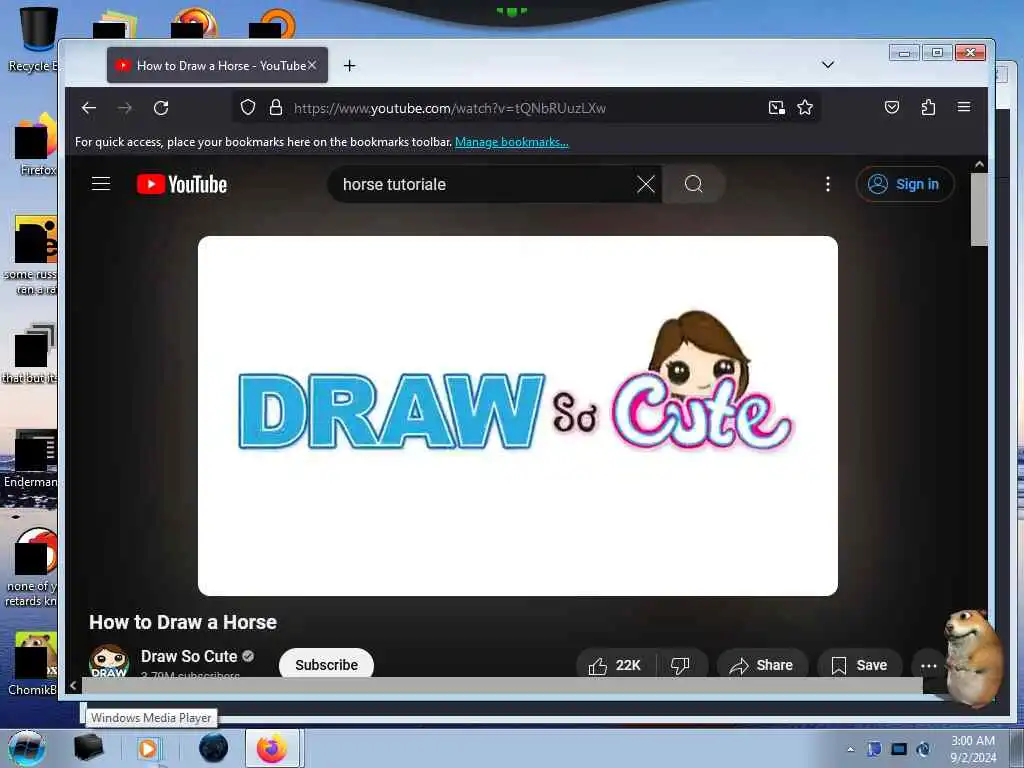Show hidden system tray icons arrow

(850, 749)
